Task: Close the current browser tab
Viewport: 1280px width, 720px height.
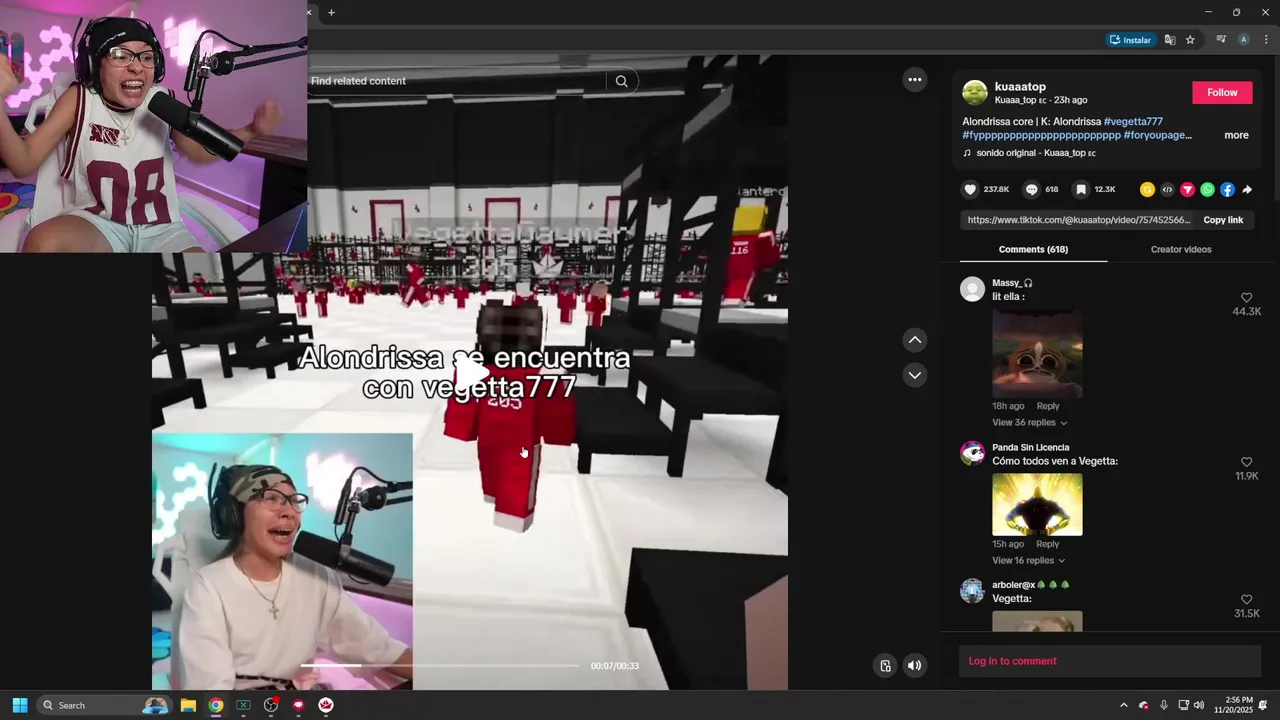Action: (309, 12)
